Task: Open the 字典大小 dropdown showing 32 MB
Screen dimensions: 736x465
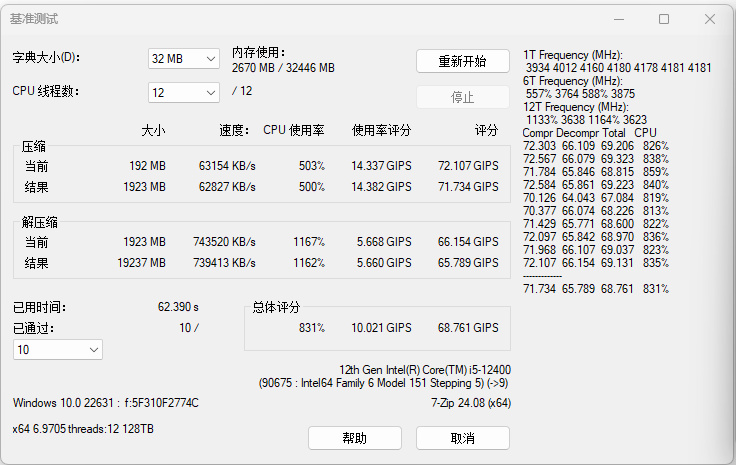Action: pyautogui.click(x=184, y=59)
